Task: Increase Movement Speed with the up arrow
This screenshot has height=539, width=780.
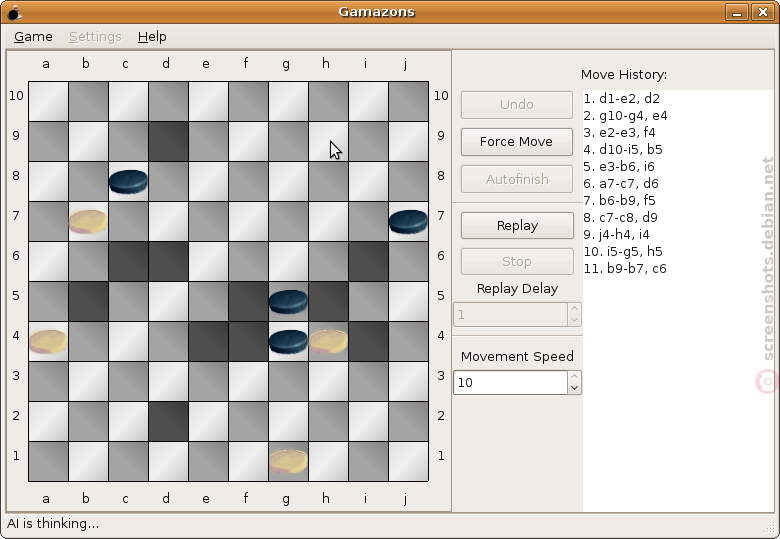Action: point(574,377)
